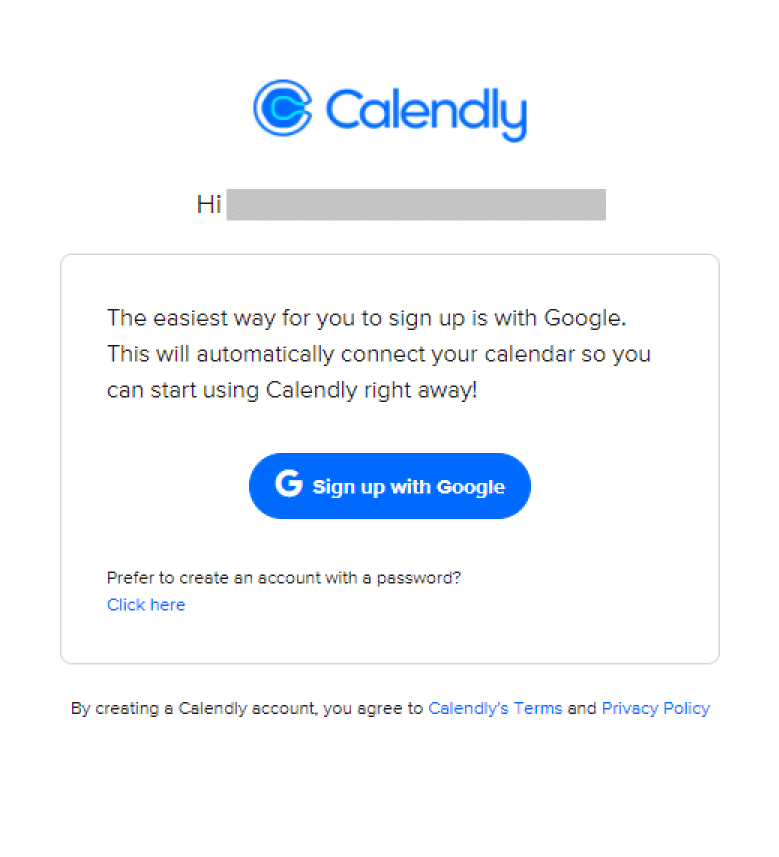Click the word Google in the paragraph

pyautogui.click(x=584, y=319)
